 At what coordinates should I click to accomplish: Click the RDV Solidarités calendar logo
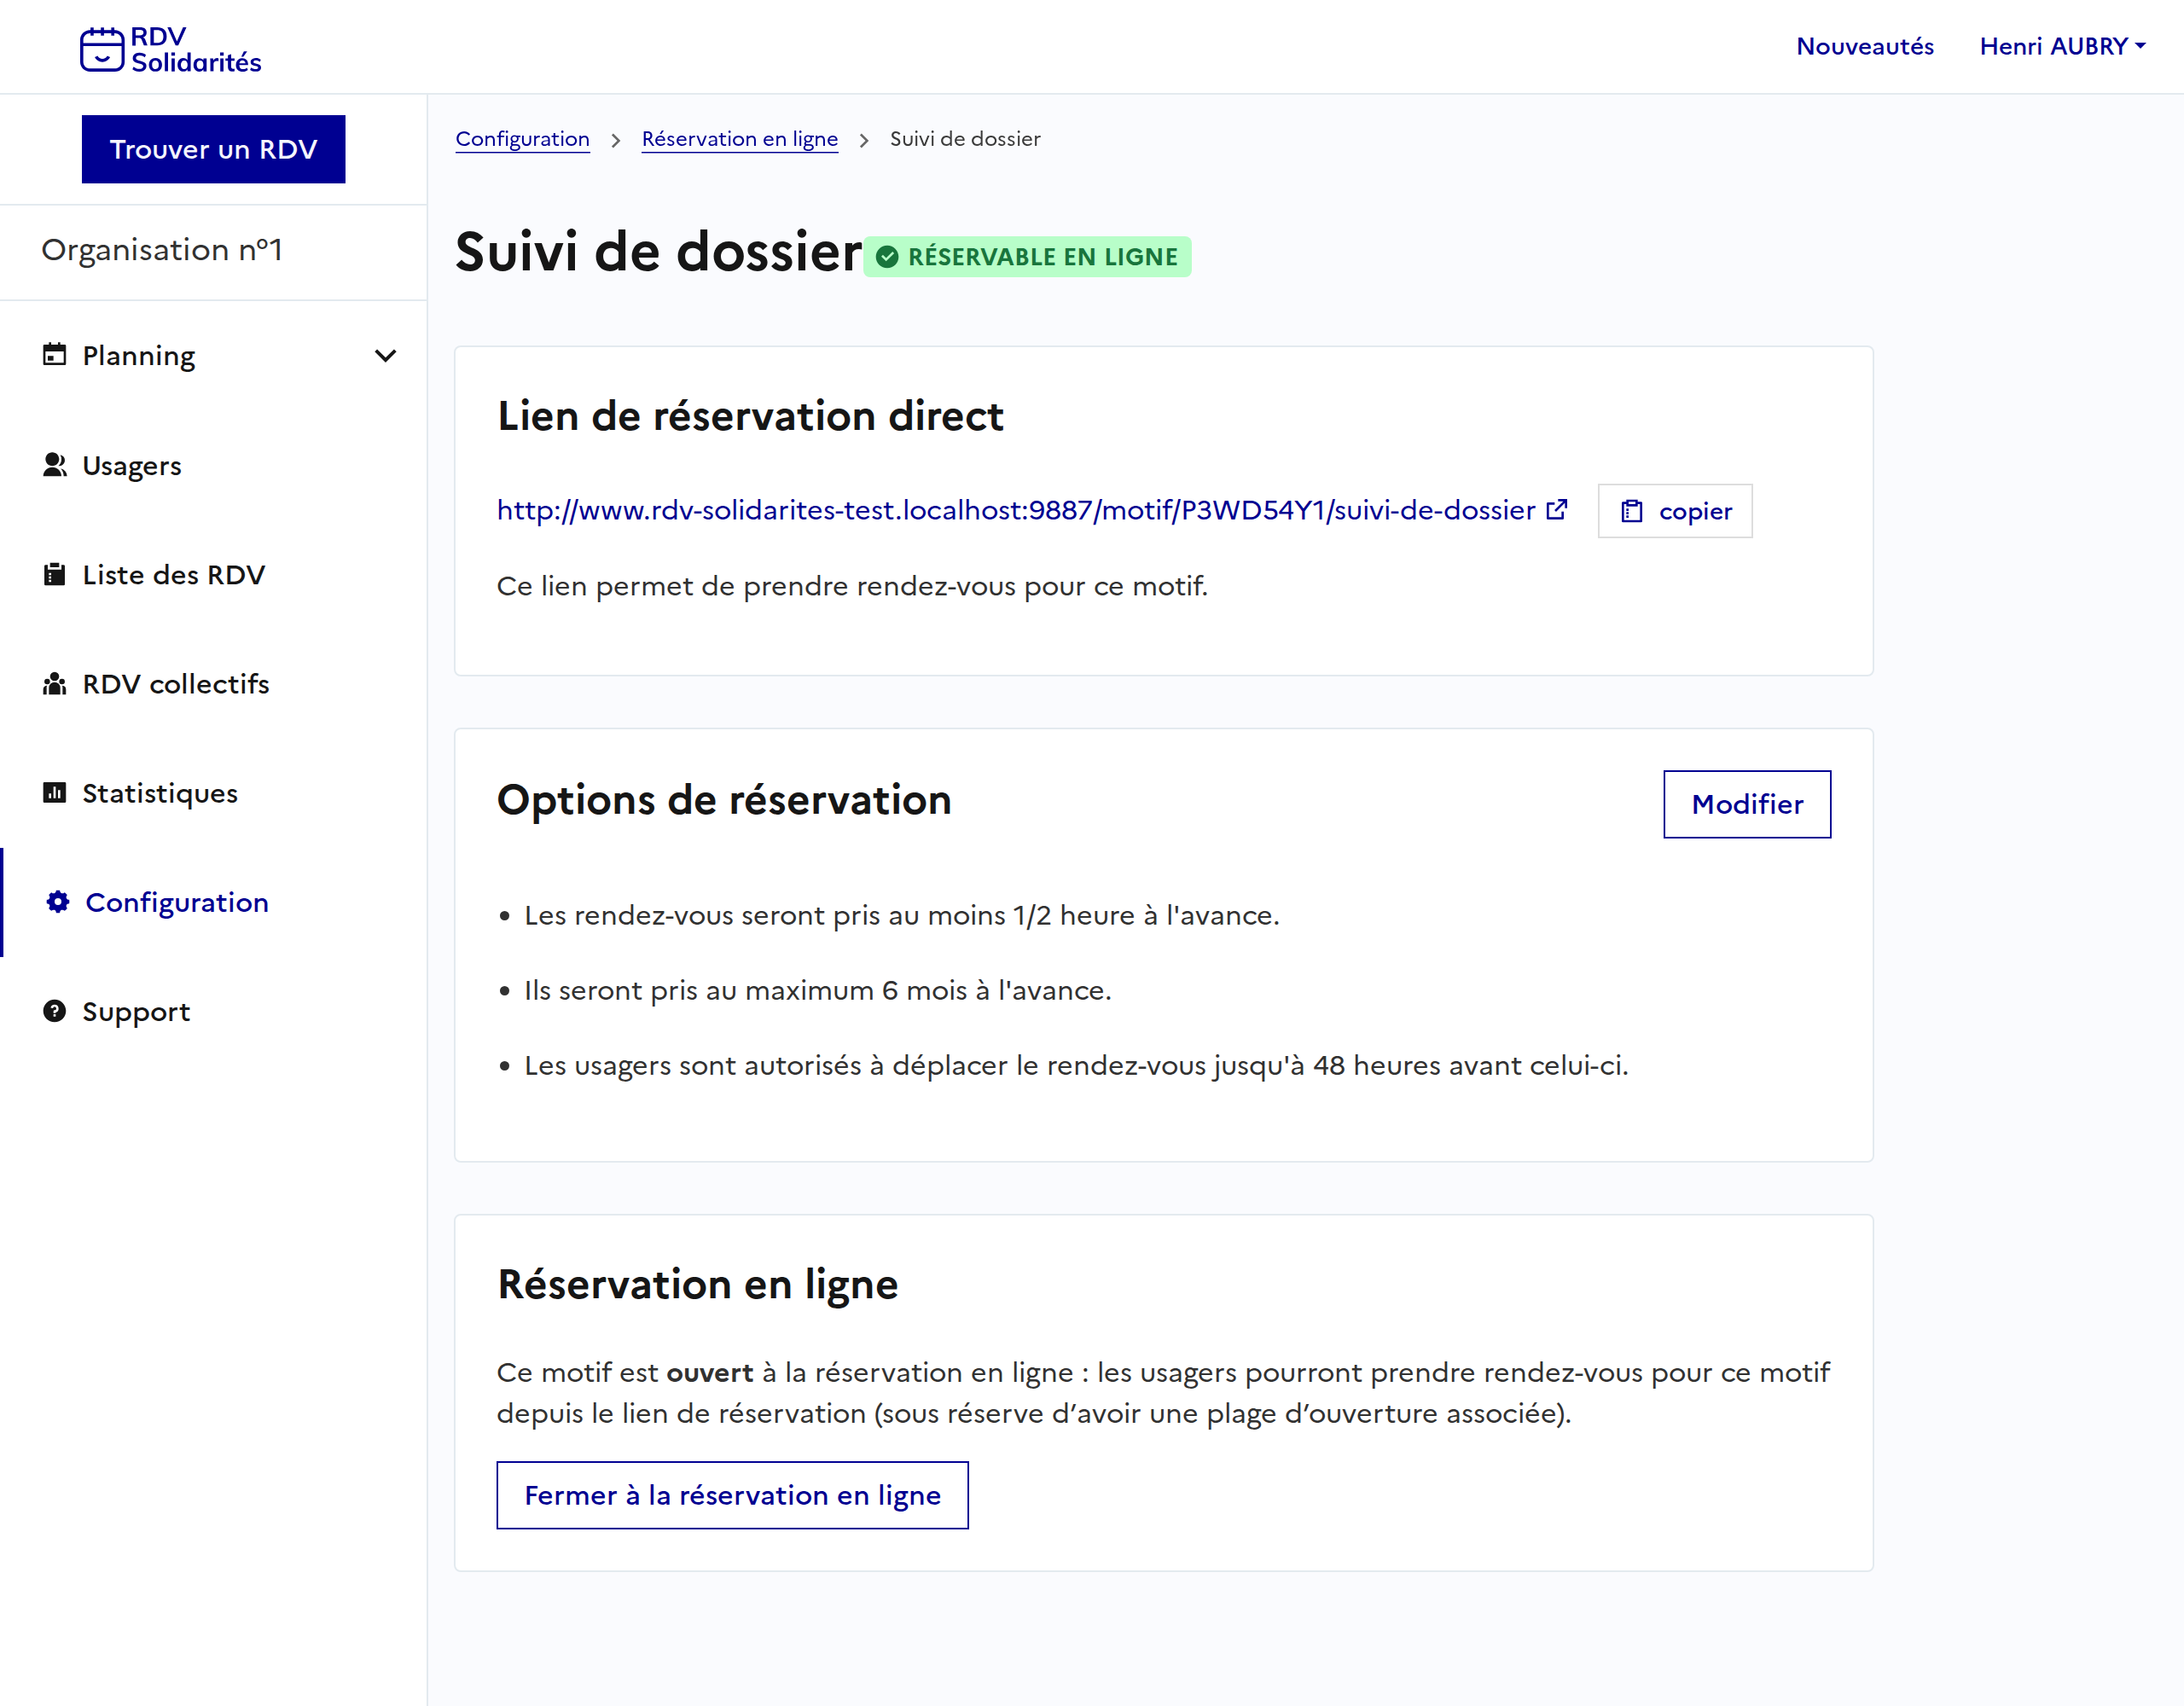tap(101, 49)
